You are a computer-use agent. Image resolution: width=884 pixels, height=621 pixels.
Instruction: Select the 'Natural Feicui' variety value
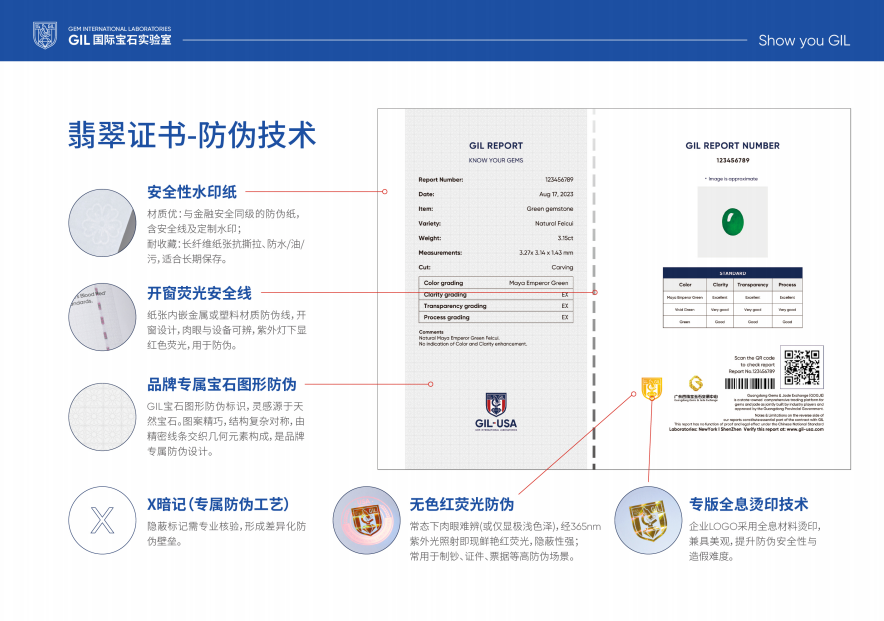pyautogui.click(x=554, y=224)
